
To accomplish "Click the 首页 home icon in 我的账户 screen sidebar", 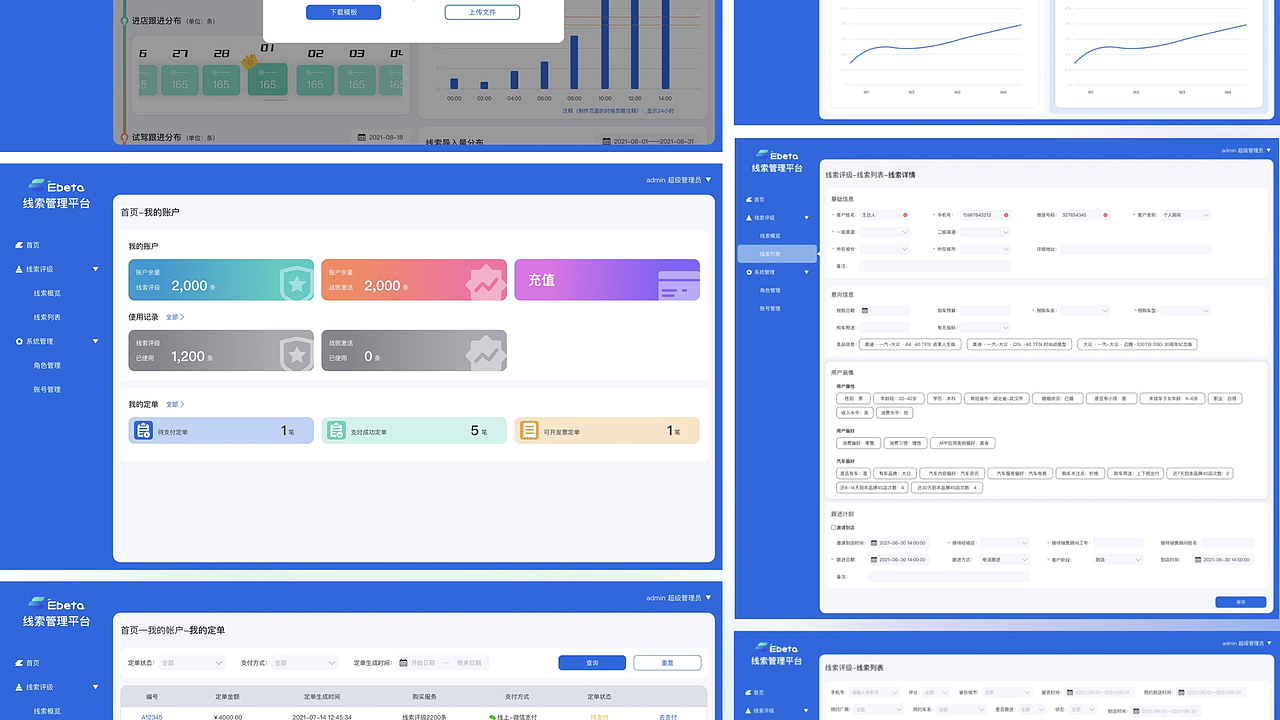I will 19,244.
